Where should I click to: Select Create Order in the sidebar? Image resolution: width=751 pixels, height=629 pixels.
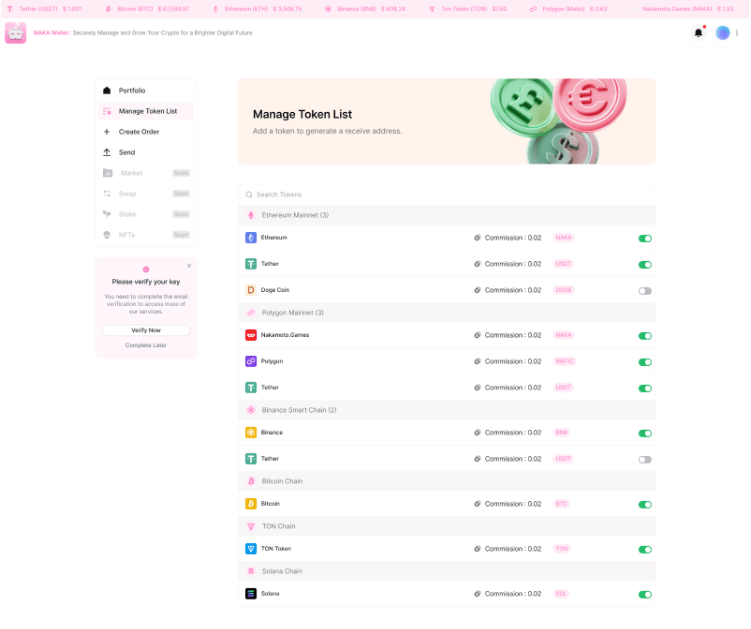(x=138, y=132)
